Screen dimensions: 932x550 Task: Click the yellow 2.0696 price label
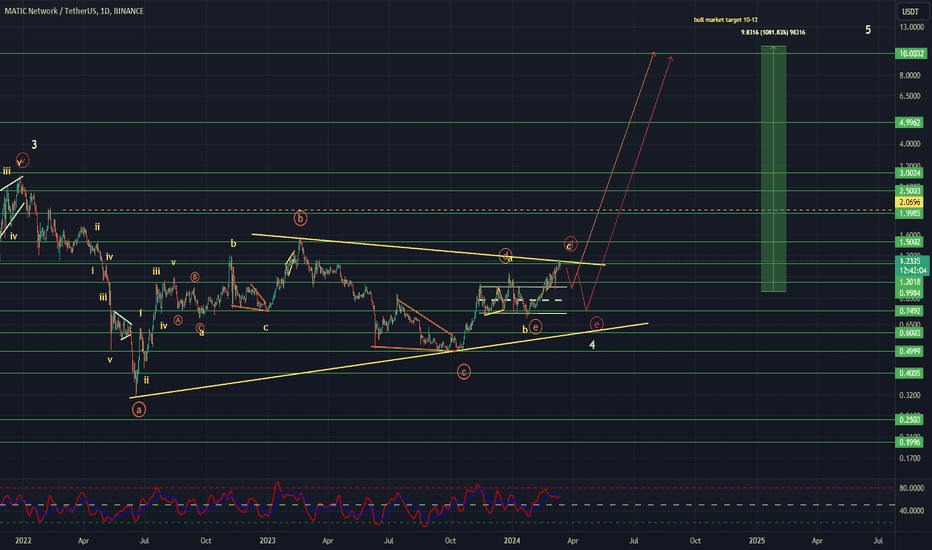pyautogui.click(x=911, y=202)
